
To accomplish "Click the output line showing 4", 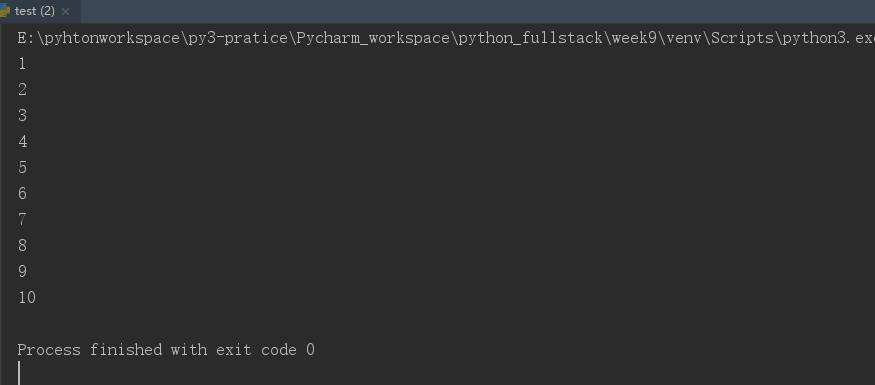I will tap(22, 142).
